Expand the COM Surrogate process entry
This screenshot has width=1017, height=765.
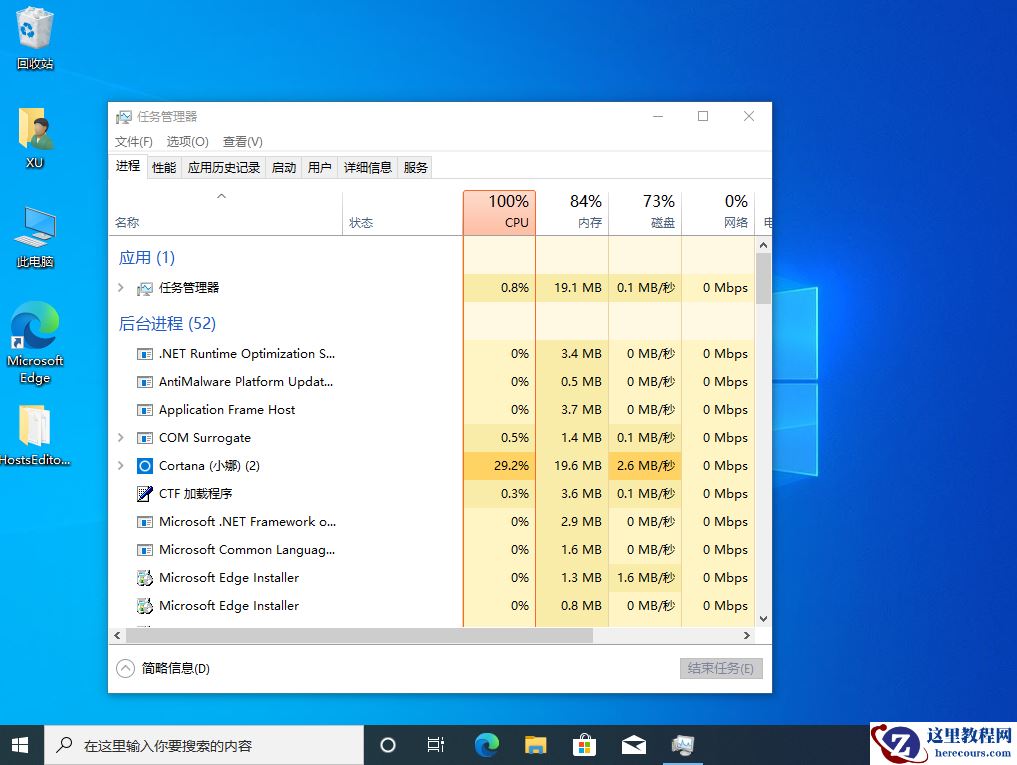120,437
